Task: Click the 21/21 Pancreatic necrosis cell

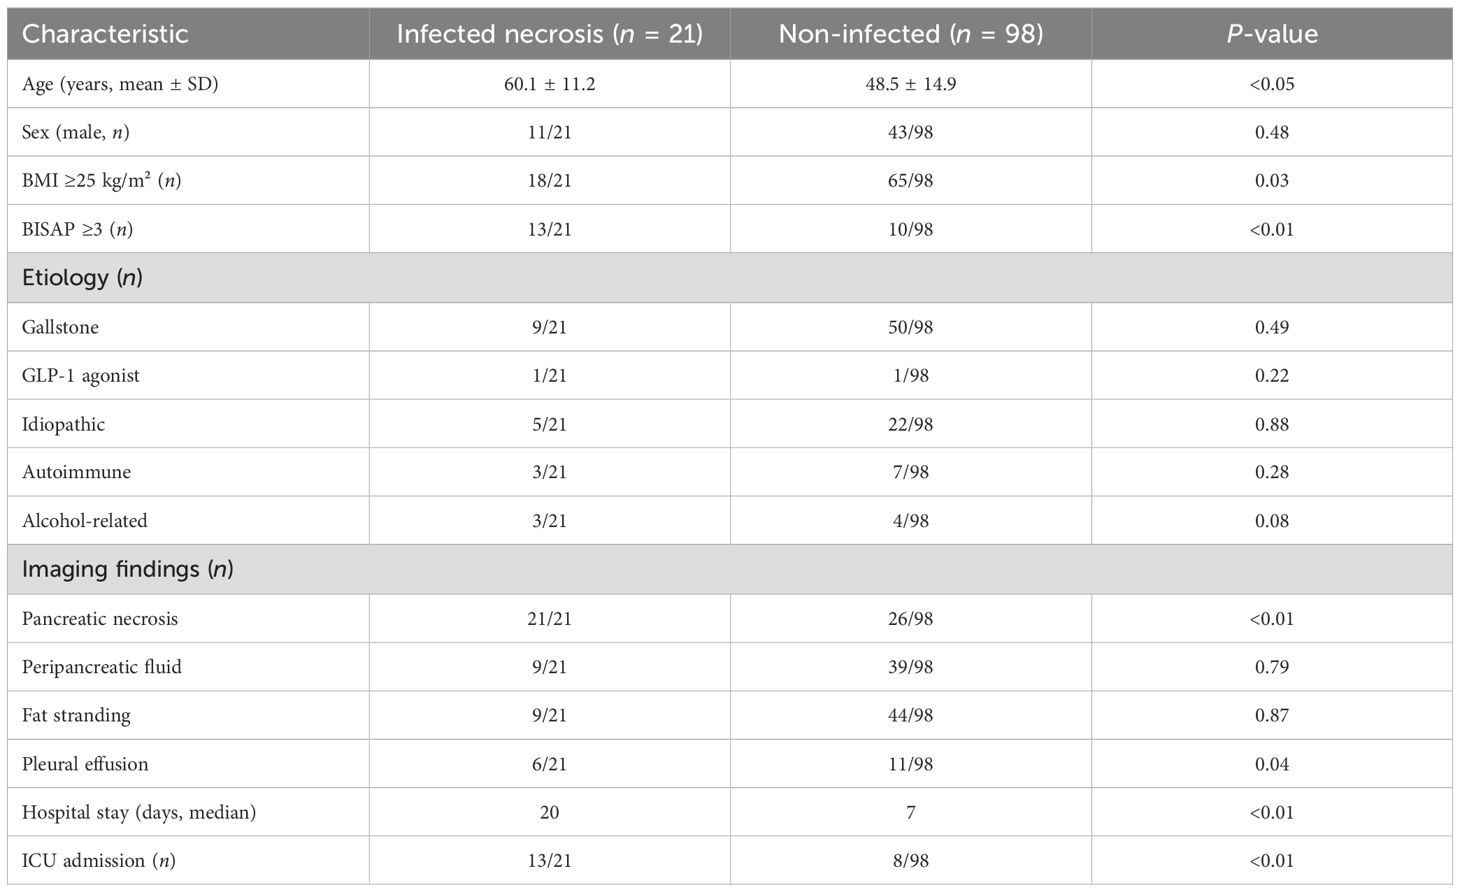Action: point(549,619)
